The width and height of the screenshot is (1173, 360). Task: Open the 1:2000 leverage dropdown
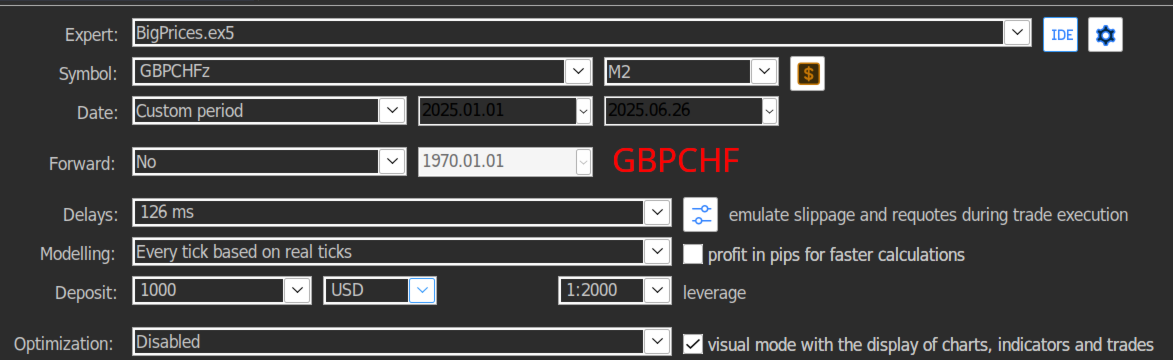[x=657, y=290]
